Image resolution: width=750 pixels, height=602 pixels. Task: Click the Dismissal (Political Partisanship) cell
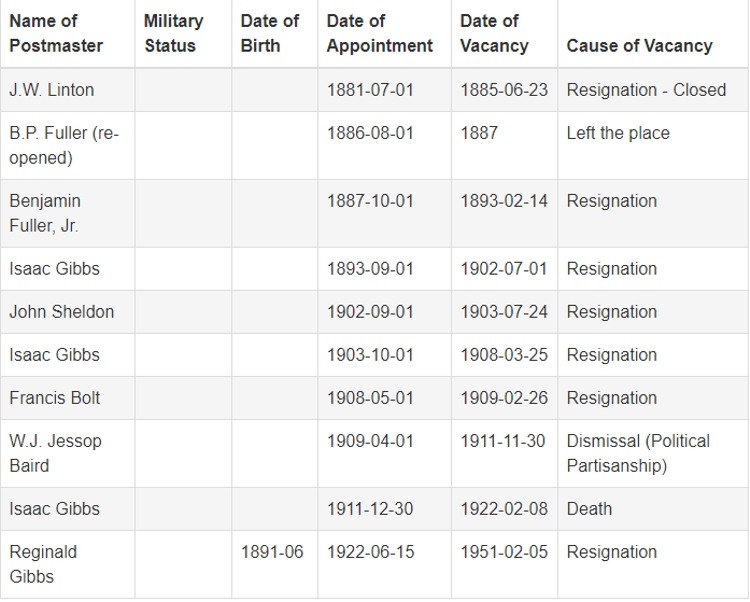pyautogui.click(x=653, y=453)
